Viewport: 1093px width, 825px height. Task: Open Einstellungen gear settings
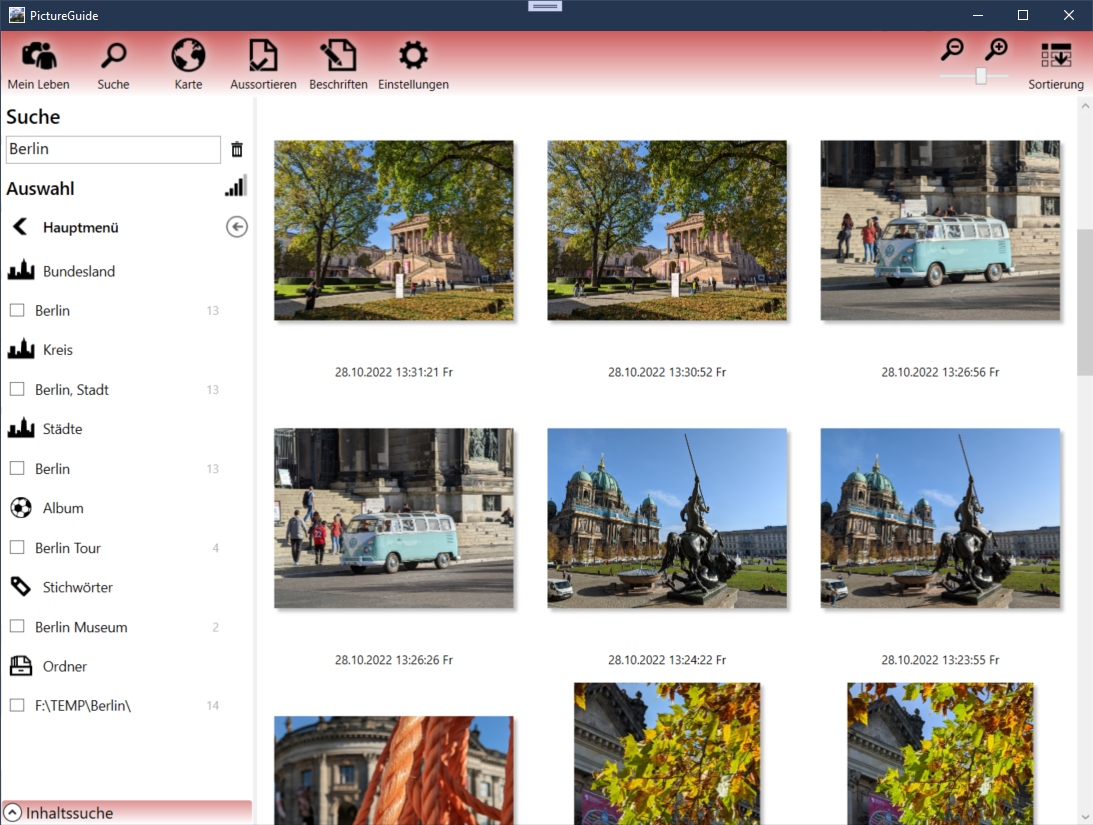pyautogui.click(x=413, y=65)
